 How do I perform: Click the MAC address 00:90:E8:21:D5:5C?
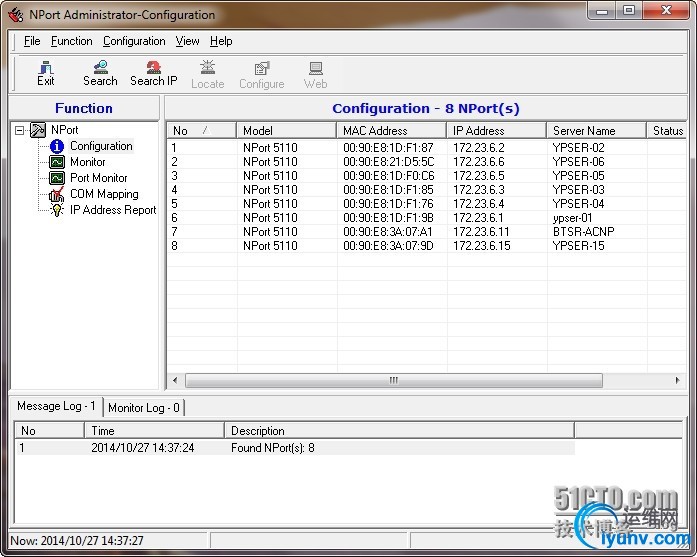[389, 162]
